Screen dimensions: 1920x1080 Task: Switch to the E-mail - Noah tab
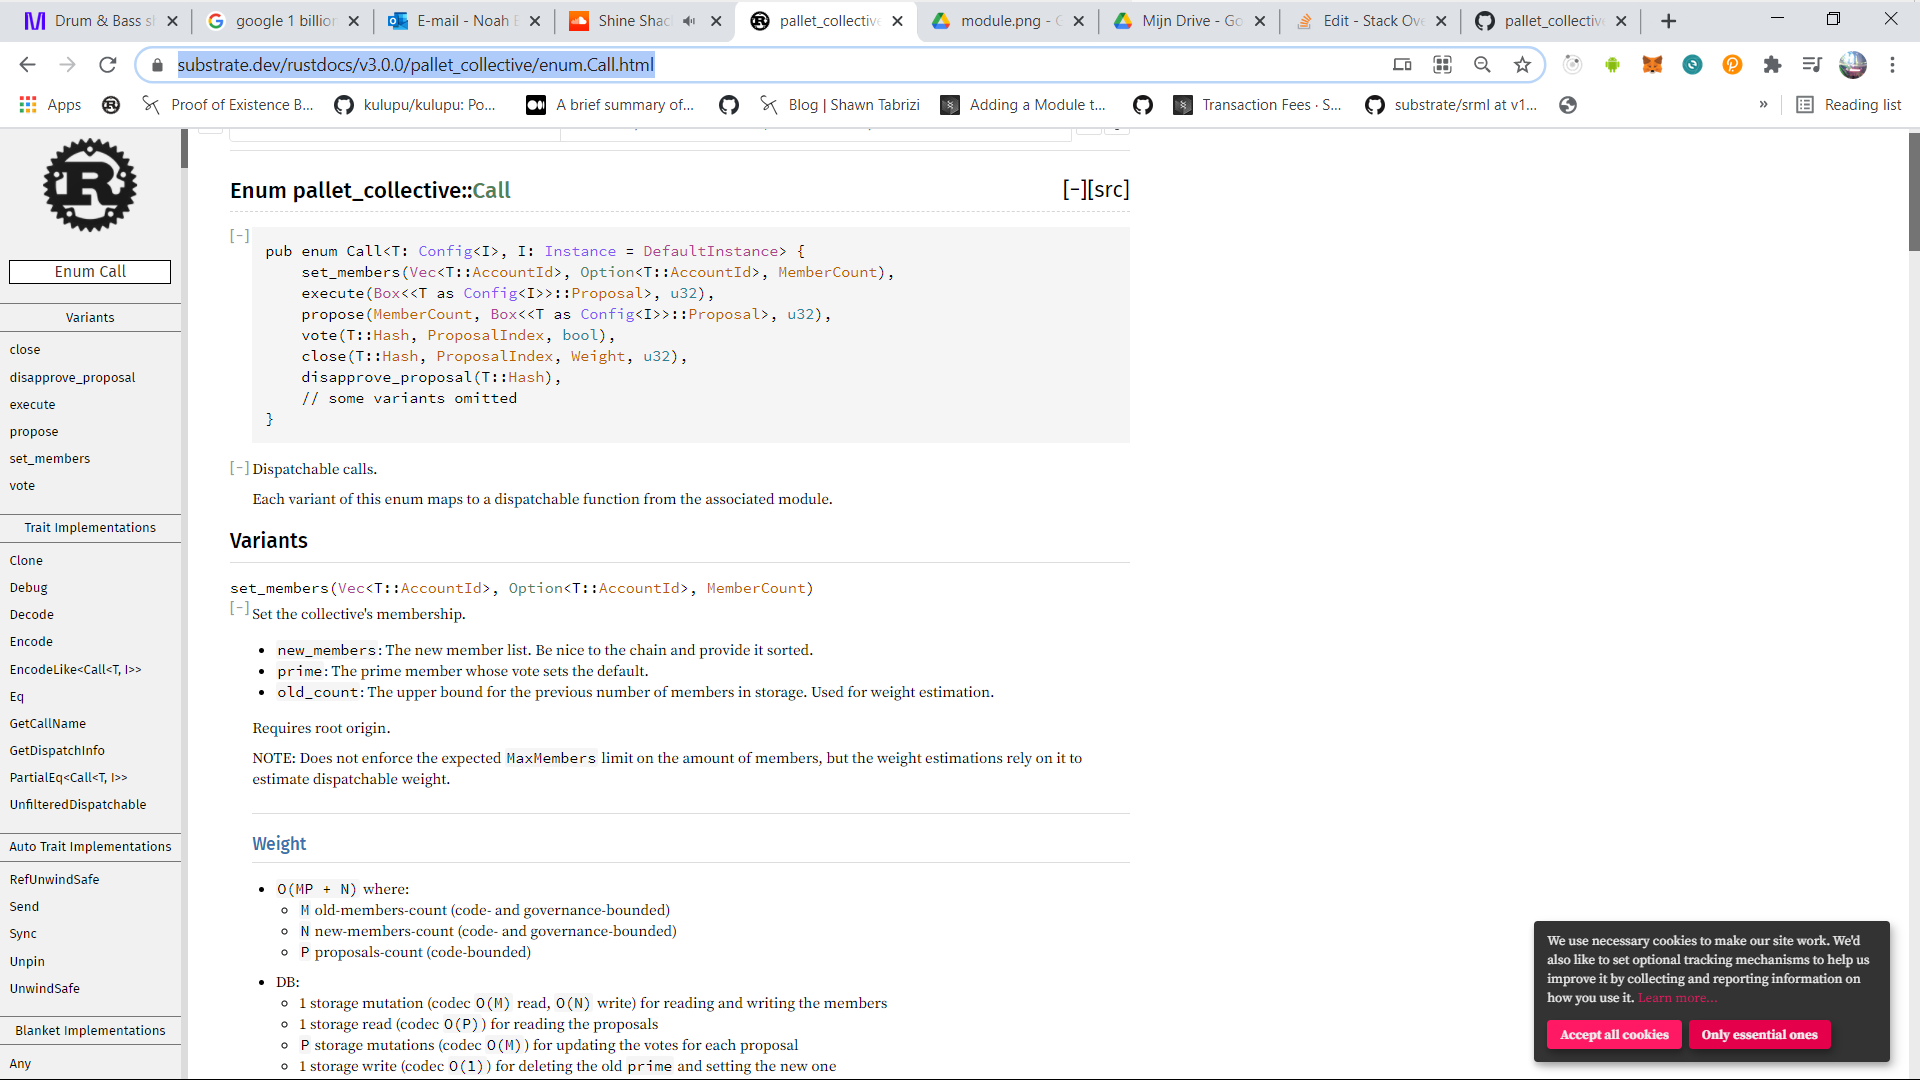pyautogui.click(x=463, y=21)
